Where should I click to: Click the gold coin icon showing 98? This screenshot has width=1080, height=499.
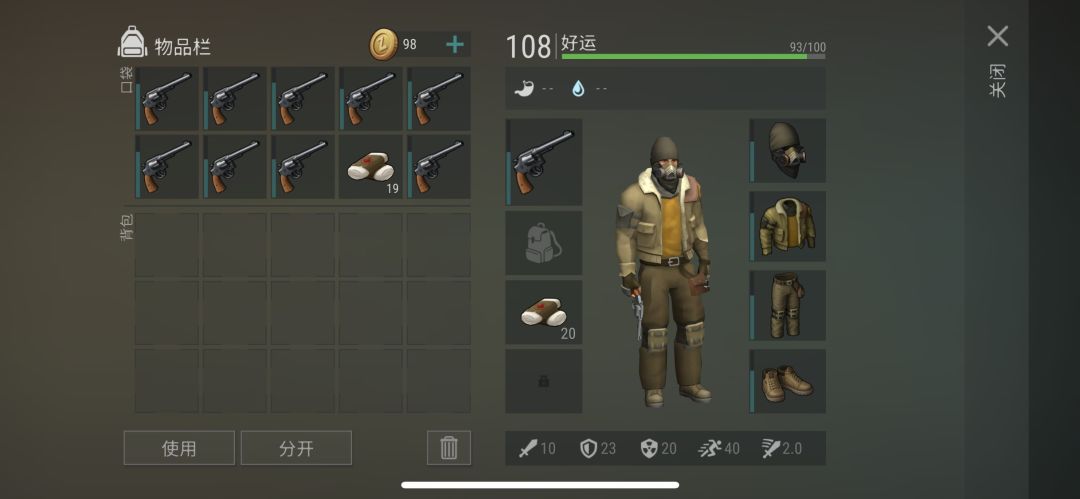coord(381,45)
